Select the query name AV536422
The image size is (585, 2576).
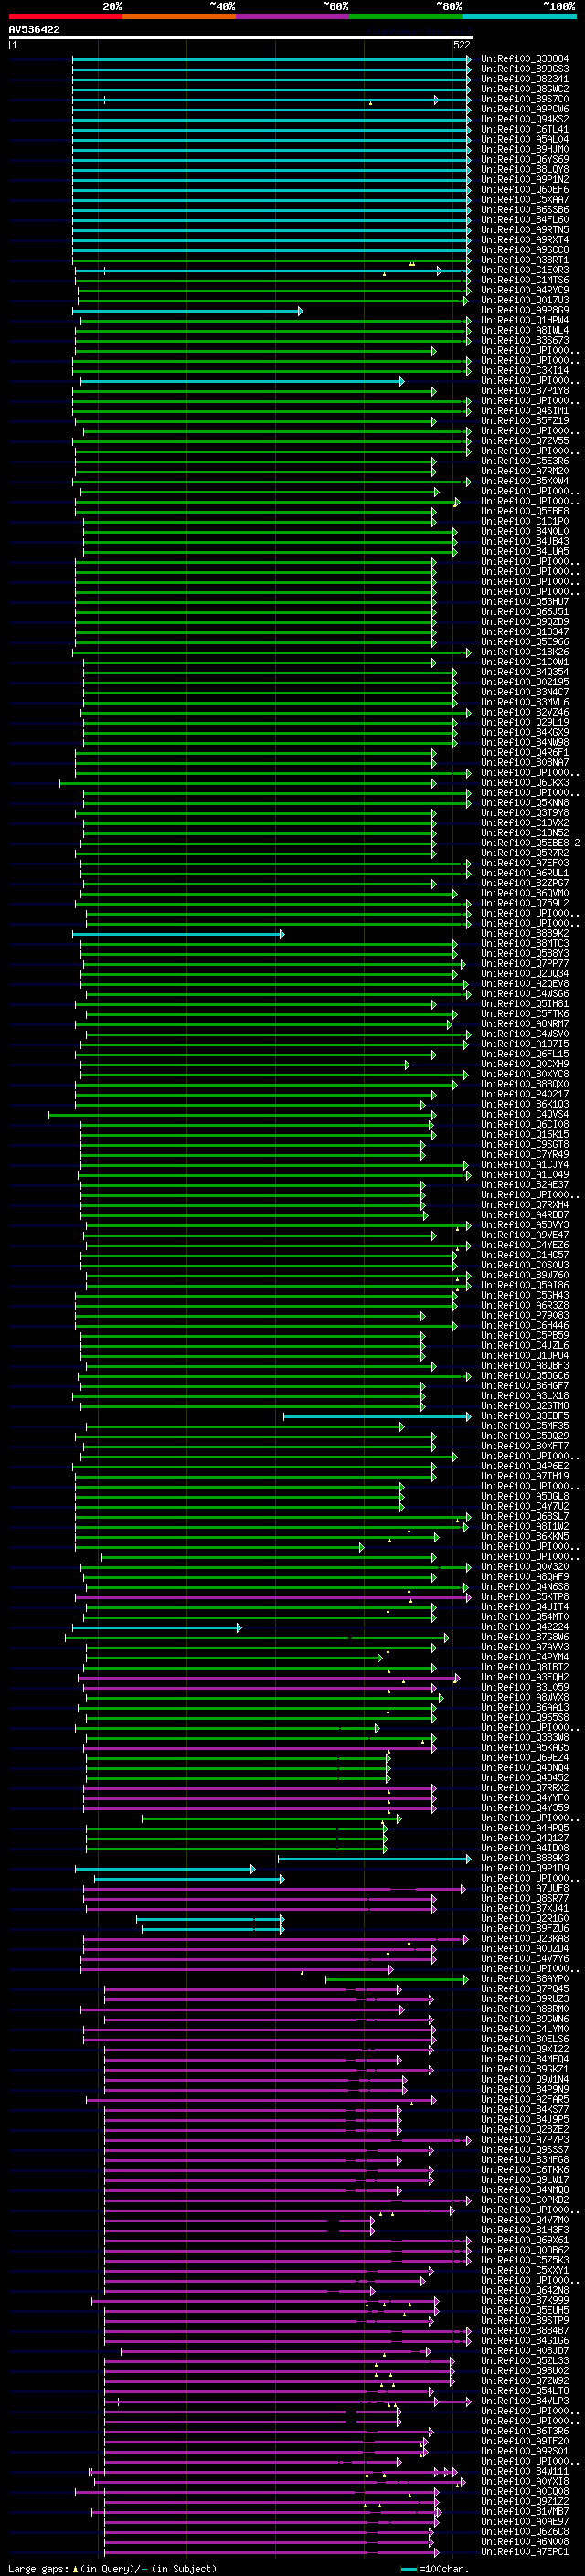tap(34, 30)
